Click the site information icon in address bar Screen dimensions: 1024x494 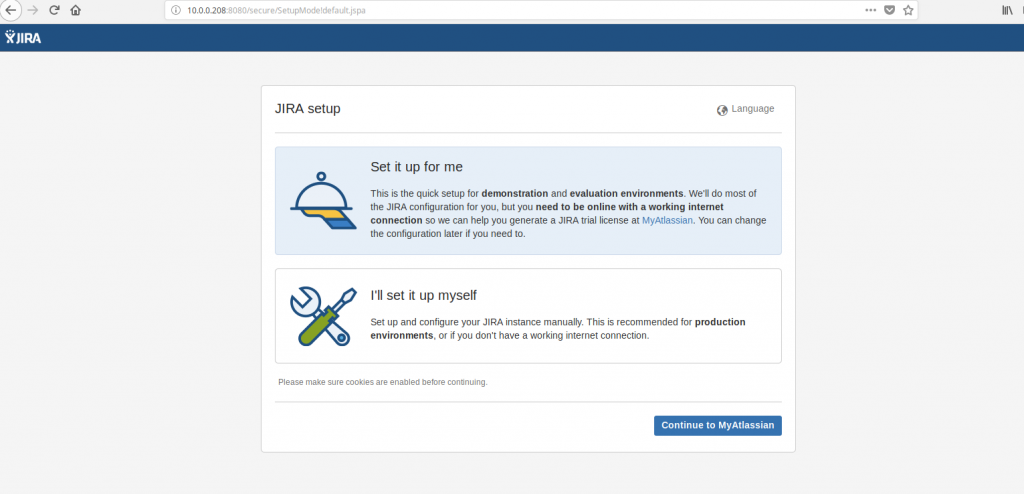click(x=176, y=10)
